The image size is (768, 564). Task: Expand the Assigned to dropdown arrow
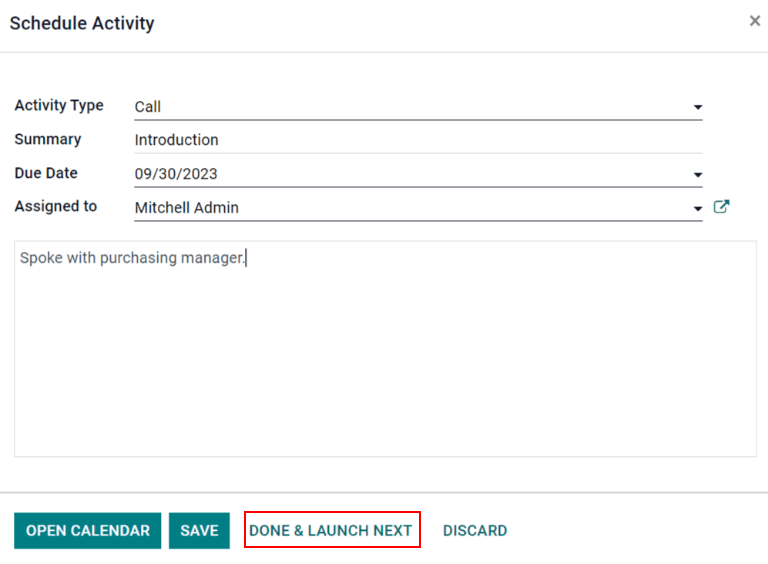point(697,209)
